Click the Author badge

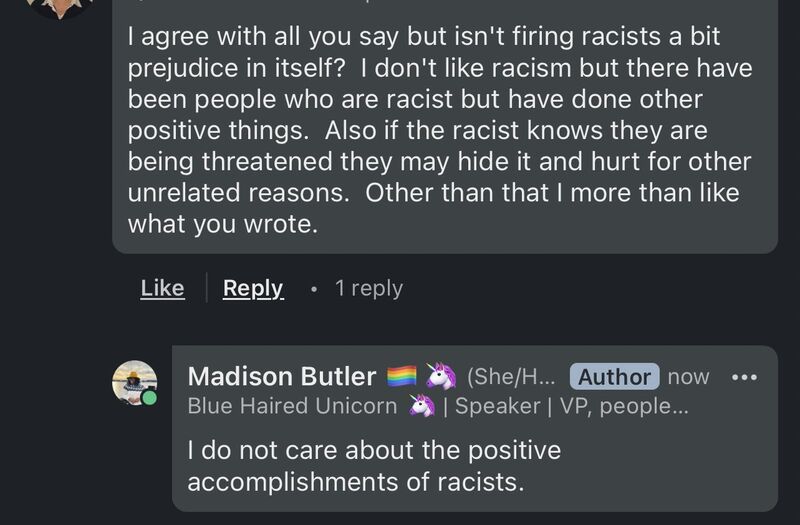615,377
